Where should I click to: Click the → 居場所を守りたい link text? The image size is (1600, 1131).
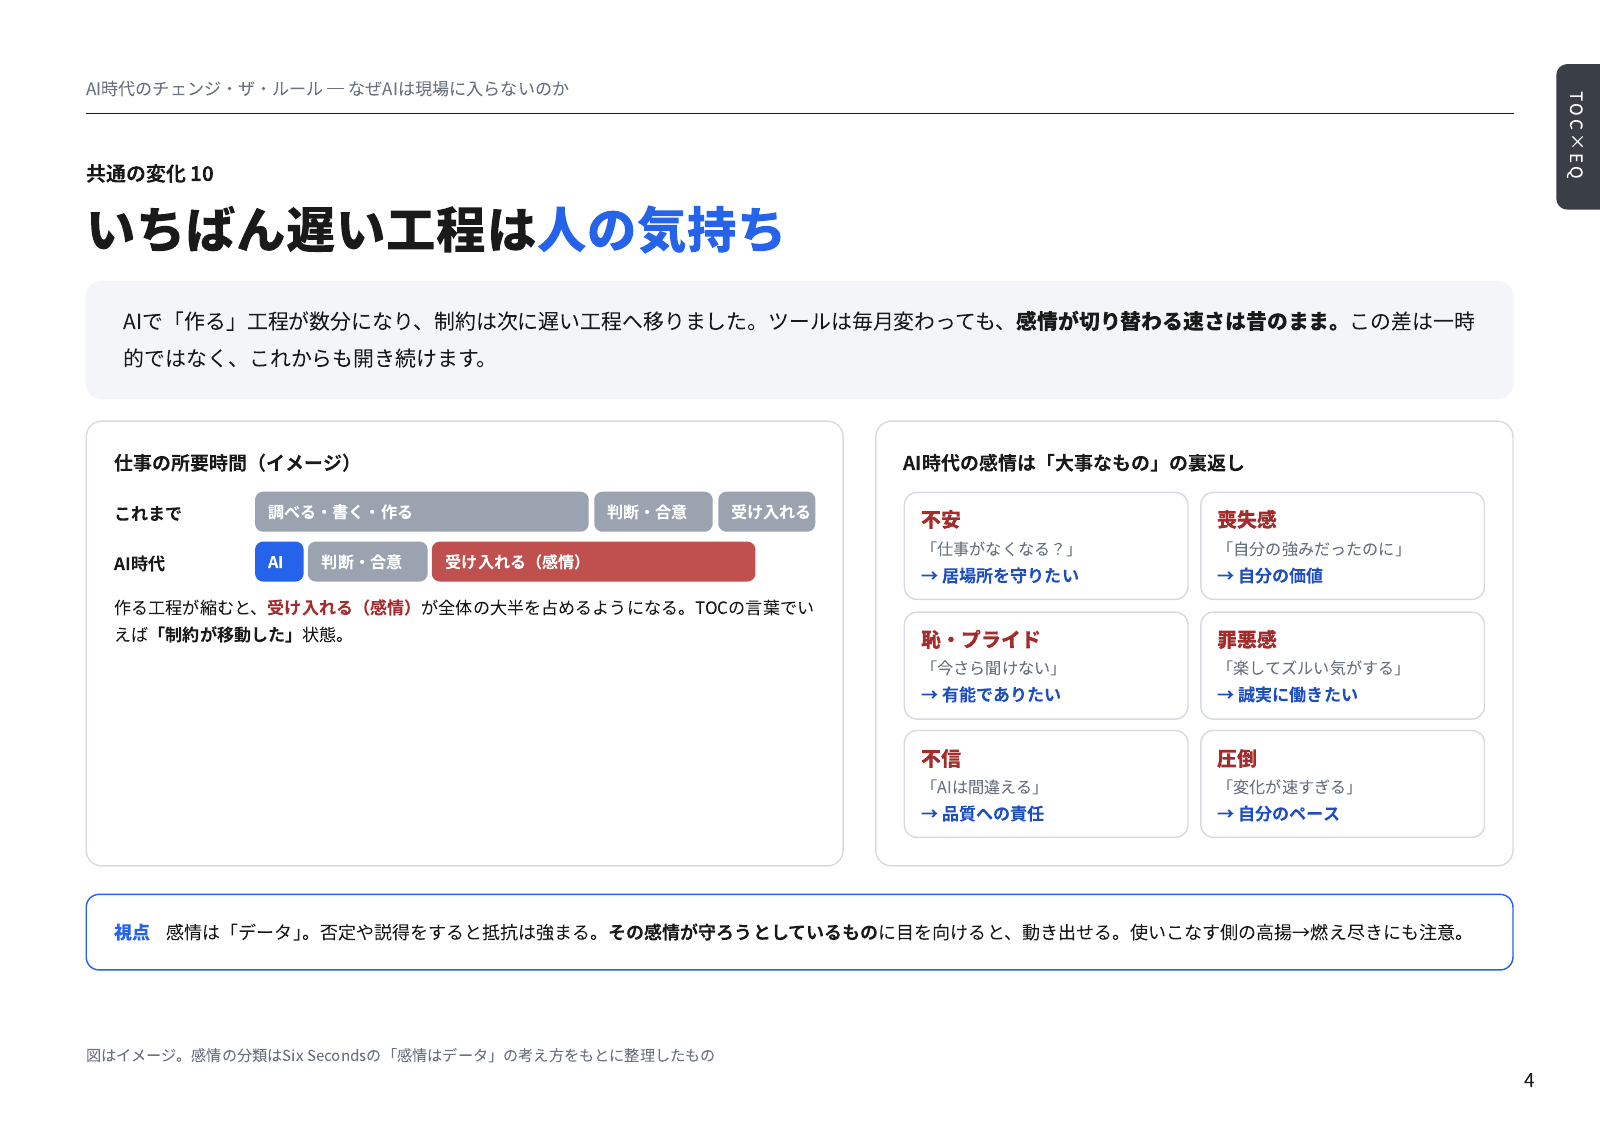click(x=1000, y=576)
